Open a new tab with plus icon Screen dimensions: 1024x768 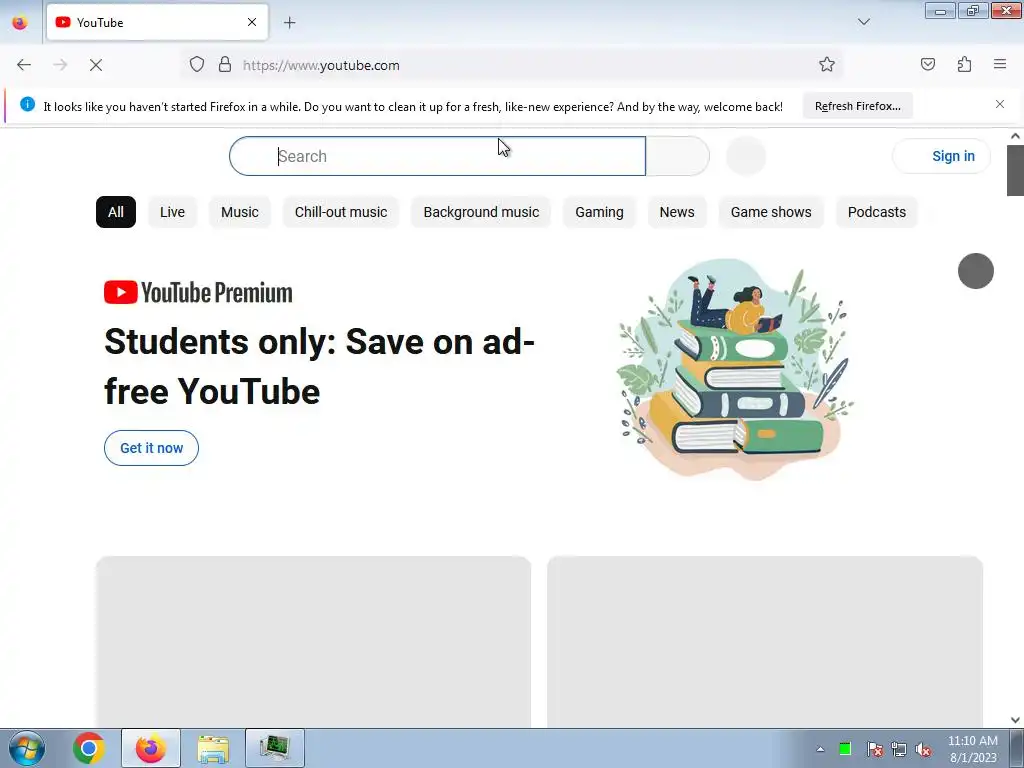(x=289, y=23)
